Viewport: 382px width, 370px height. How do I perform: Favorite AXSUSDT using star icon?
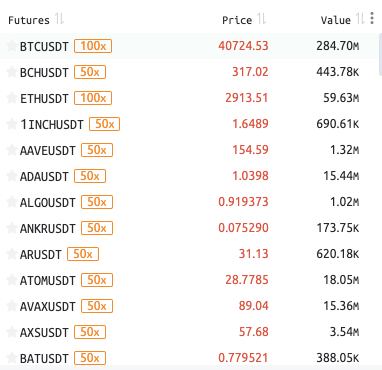pos(12,332)
